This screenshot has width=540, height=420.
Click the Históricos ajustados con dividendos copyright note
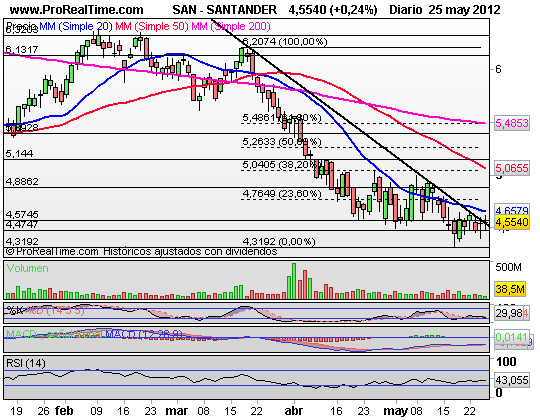[x=190, y=252]
